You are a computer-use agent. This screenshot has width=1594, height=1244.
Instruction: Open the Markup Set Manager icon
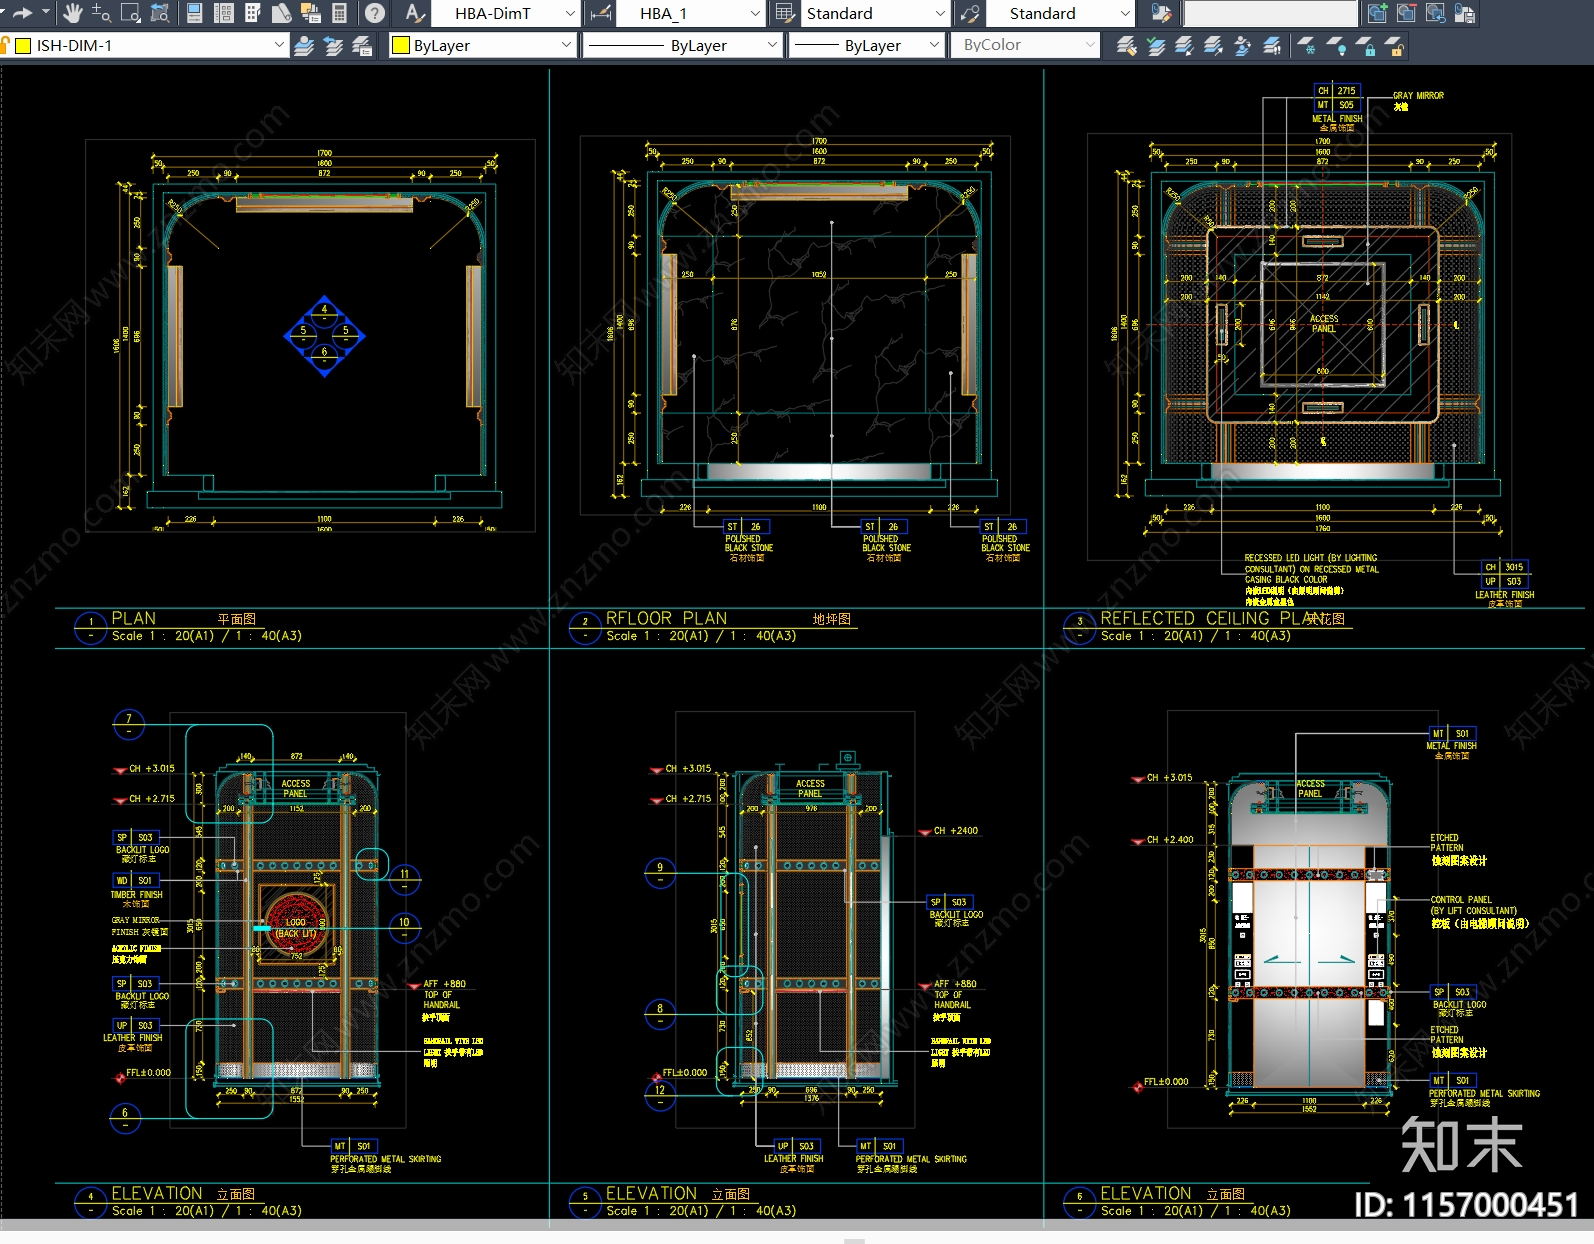[311, 13]
